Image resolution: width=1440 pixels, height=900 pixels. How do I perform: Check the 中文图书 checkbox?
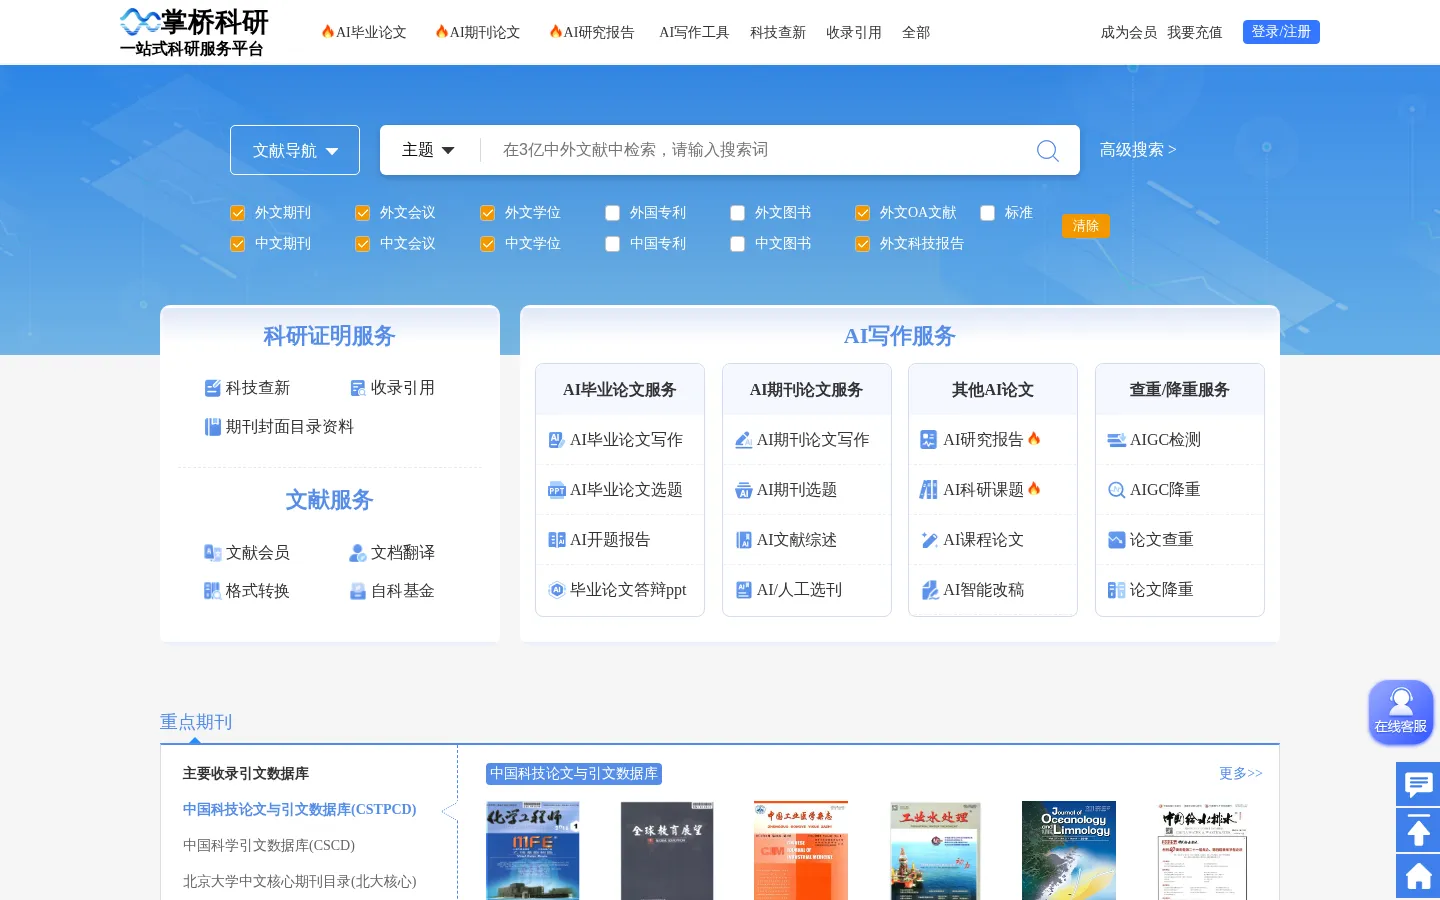click(x=738, y=244)
